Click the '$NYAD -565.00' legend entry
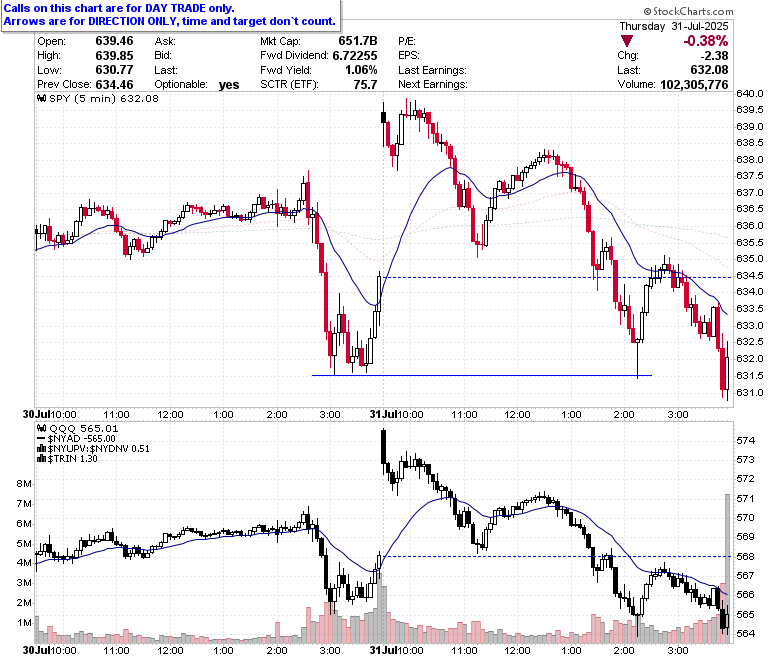Viewport: 780px width, 659px height. [82, 439]
